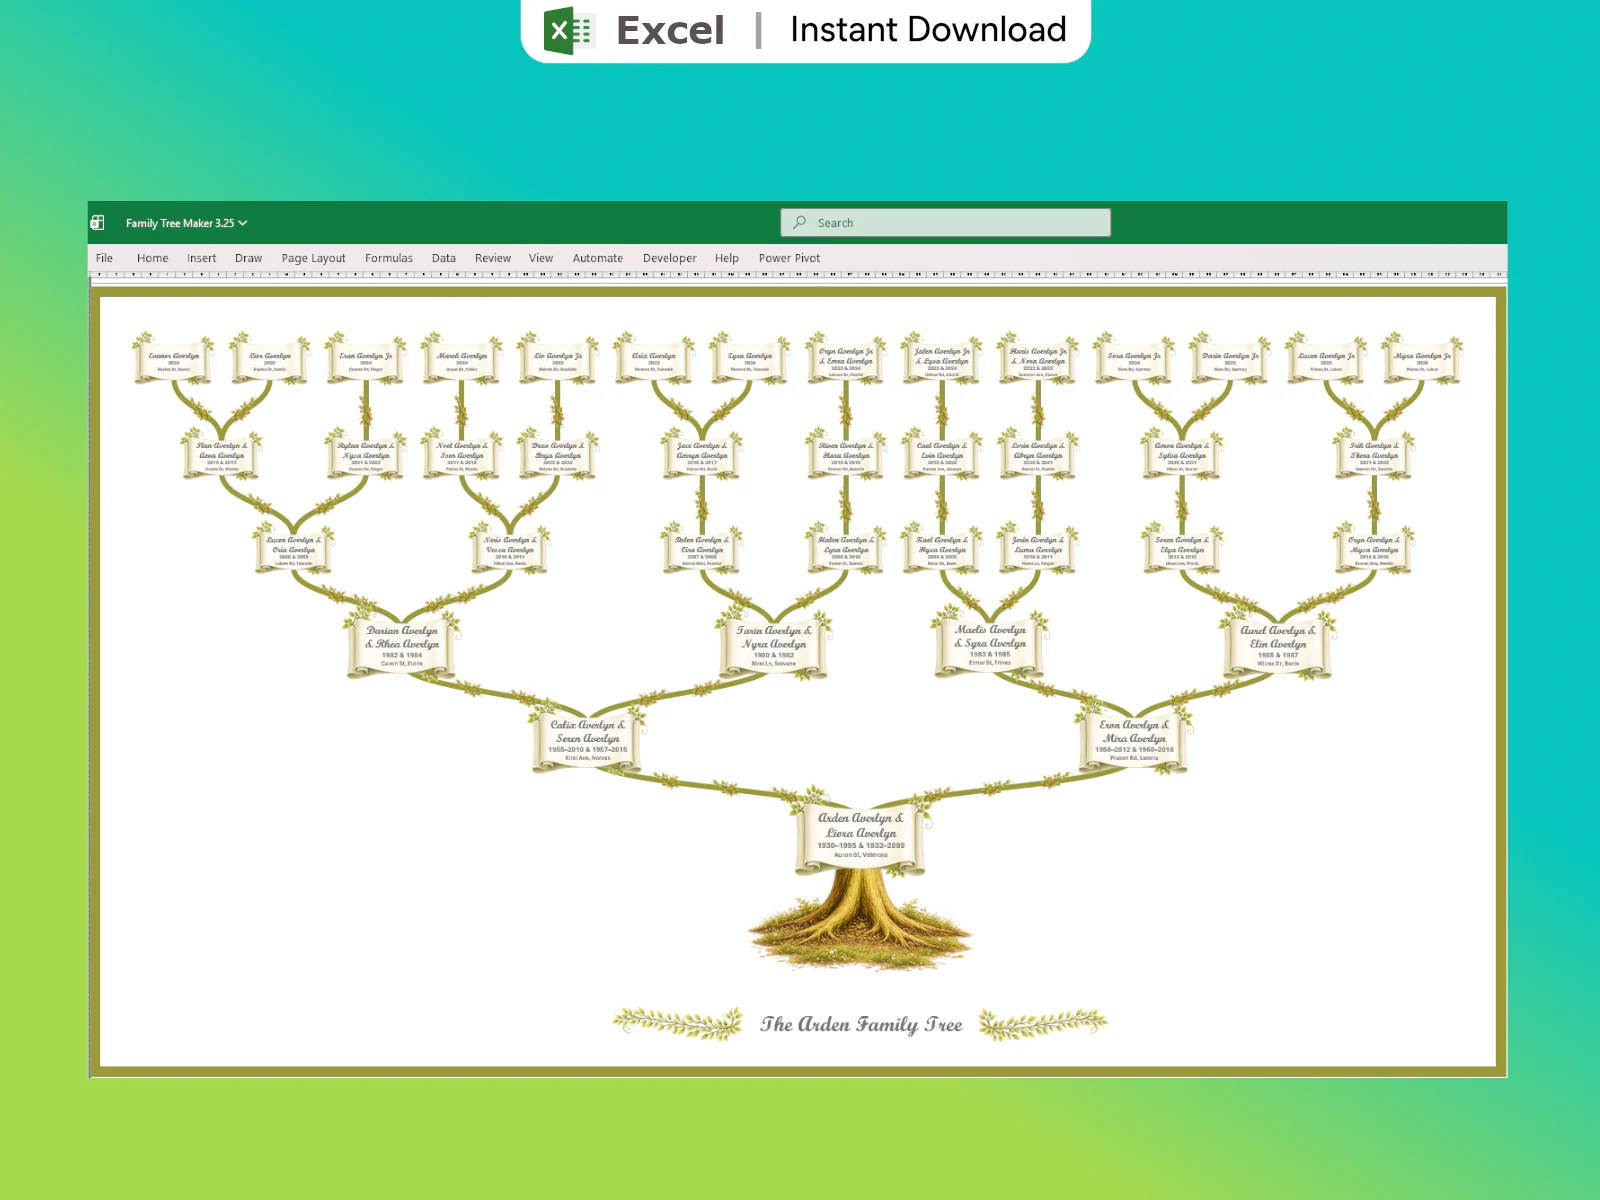This screenshot has width=1600, height=1200.
Task: Open the Family Tree Maker 3.25 filename dropdown
Action: (243, 223)
